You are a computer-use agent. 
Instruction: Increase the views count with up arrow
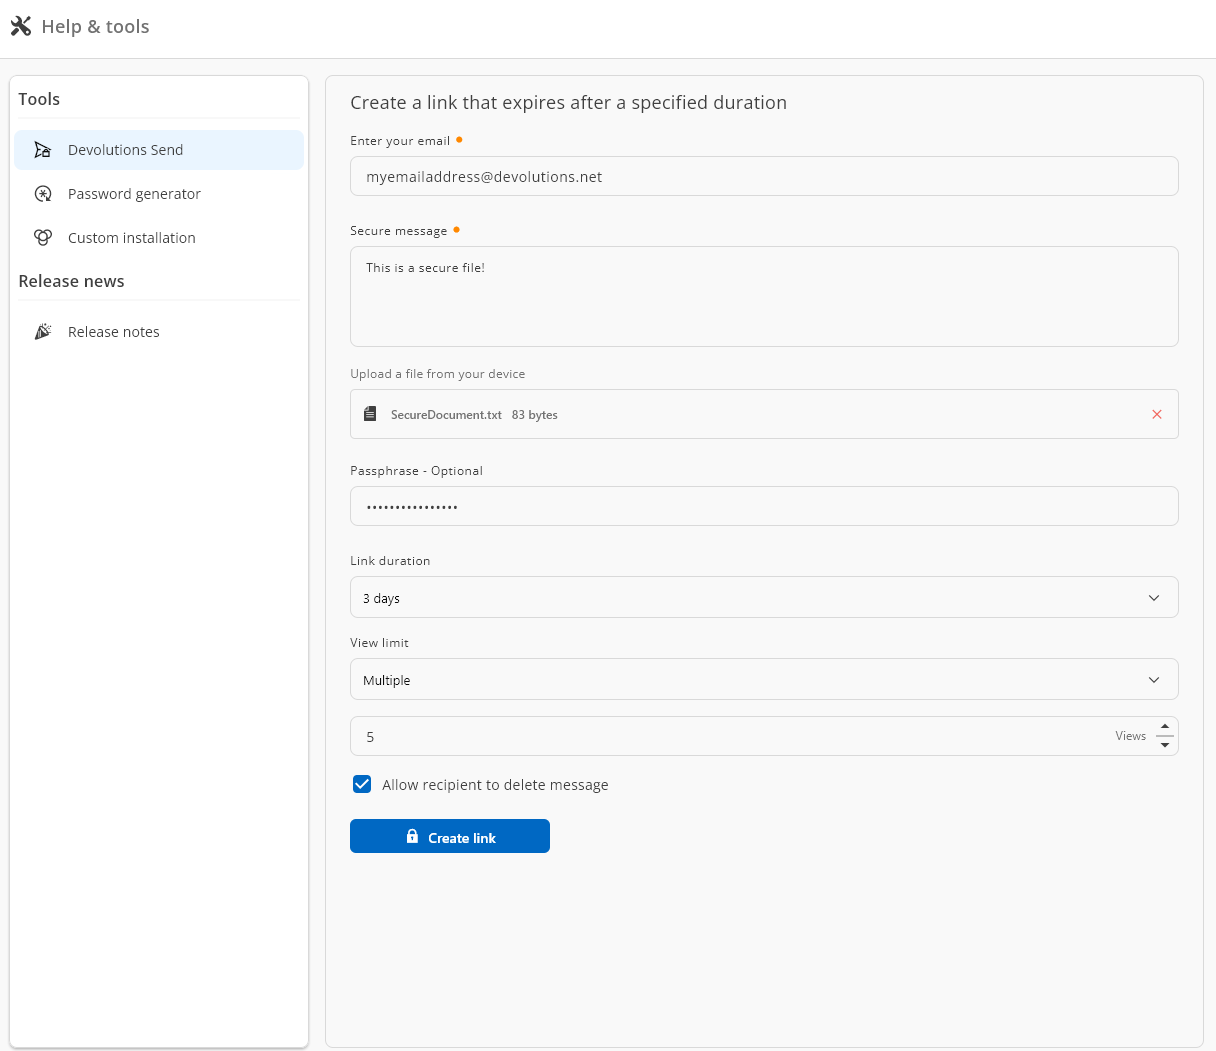tap(1165, 727)
